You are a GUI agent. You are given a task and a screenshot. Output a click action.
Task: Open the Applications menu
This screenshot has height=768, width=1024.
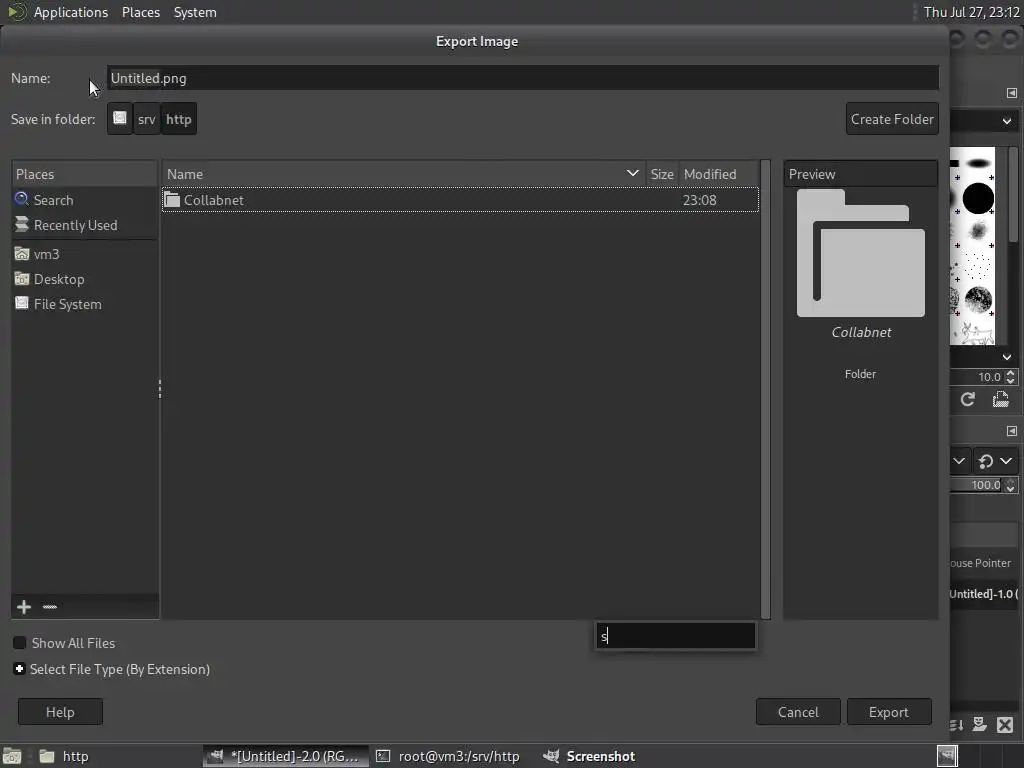pyautogui.click(x=71, y=12)
